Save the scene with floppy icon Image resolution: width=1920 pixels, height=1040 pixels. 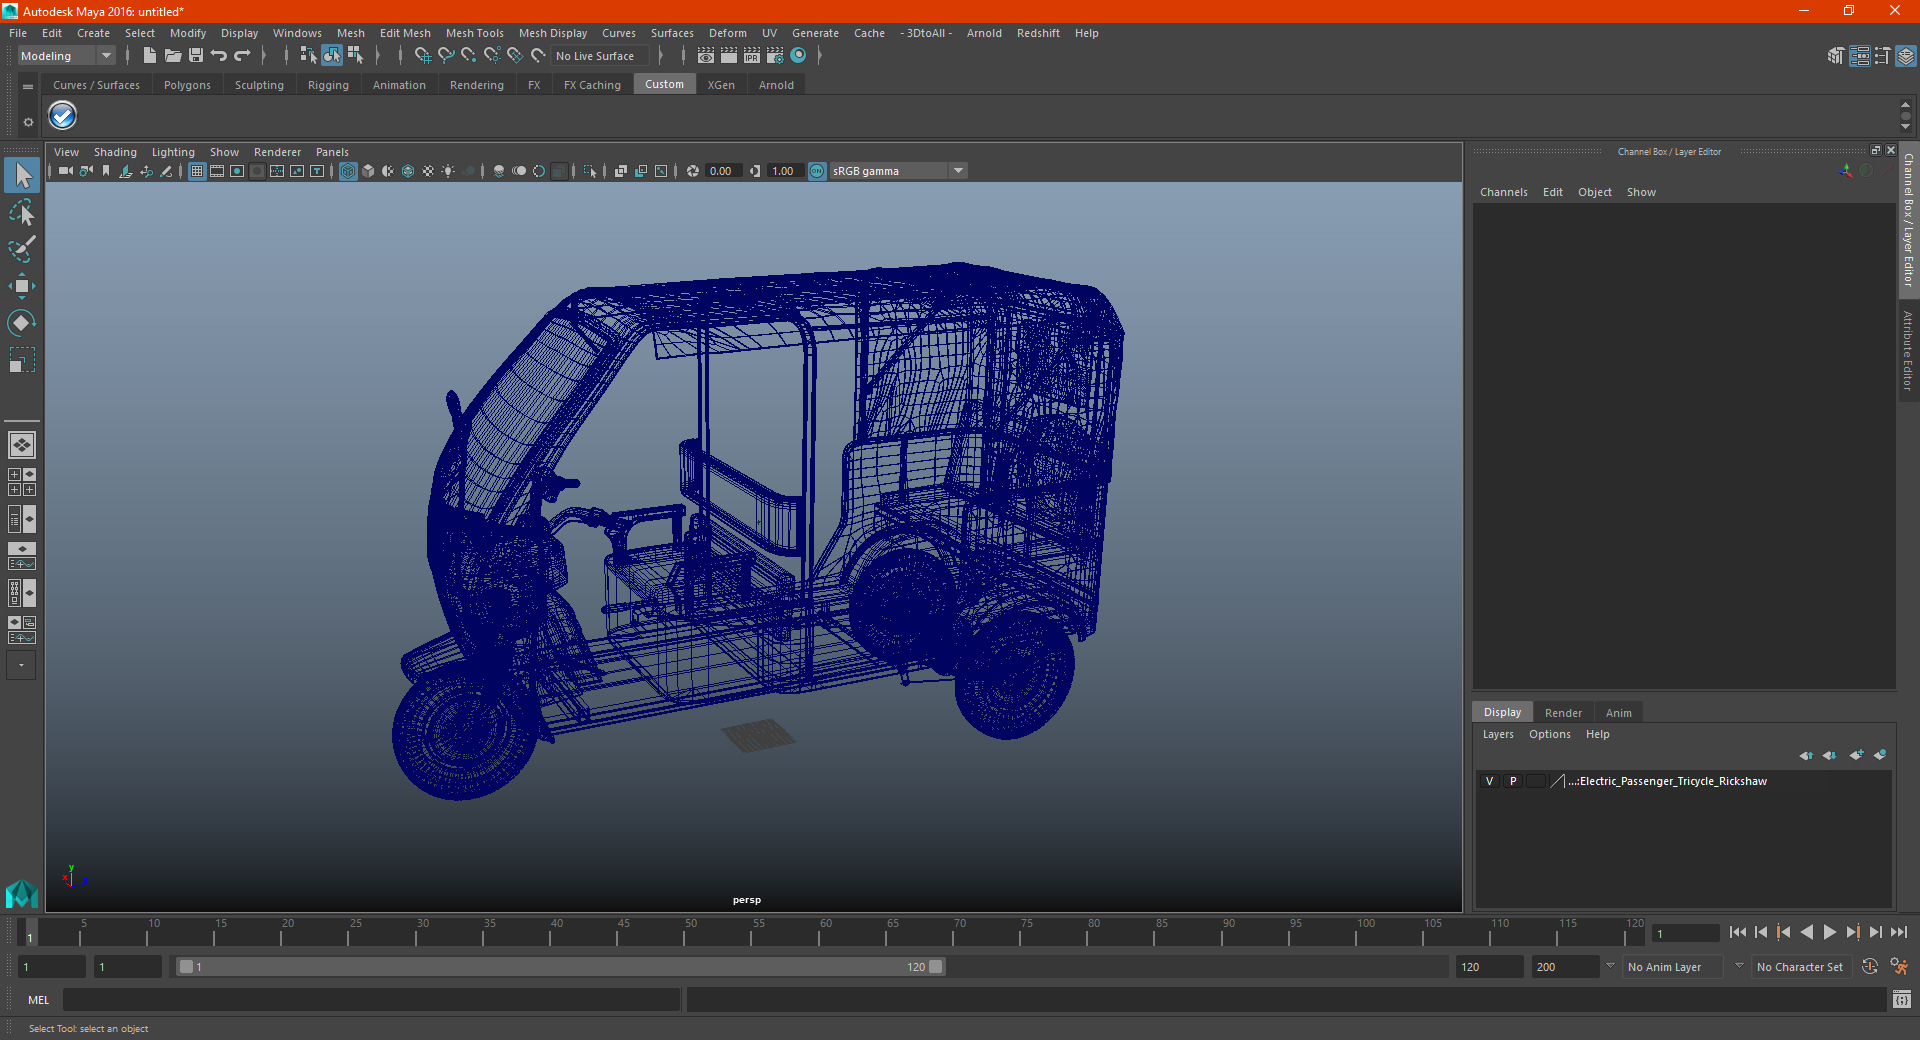click(196, 56)
